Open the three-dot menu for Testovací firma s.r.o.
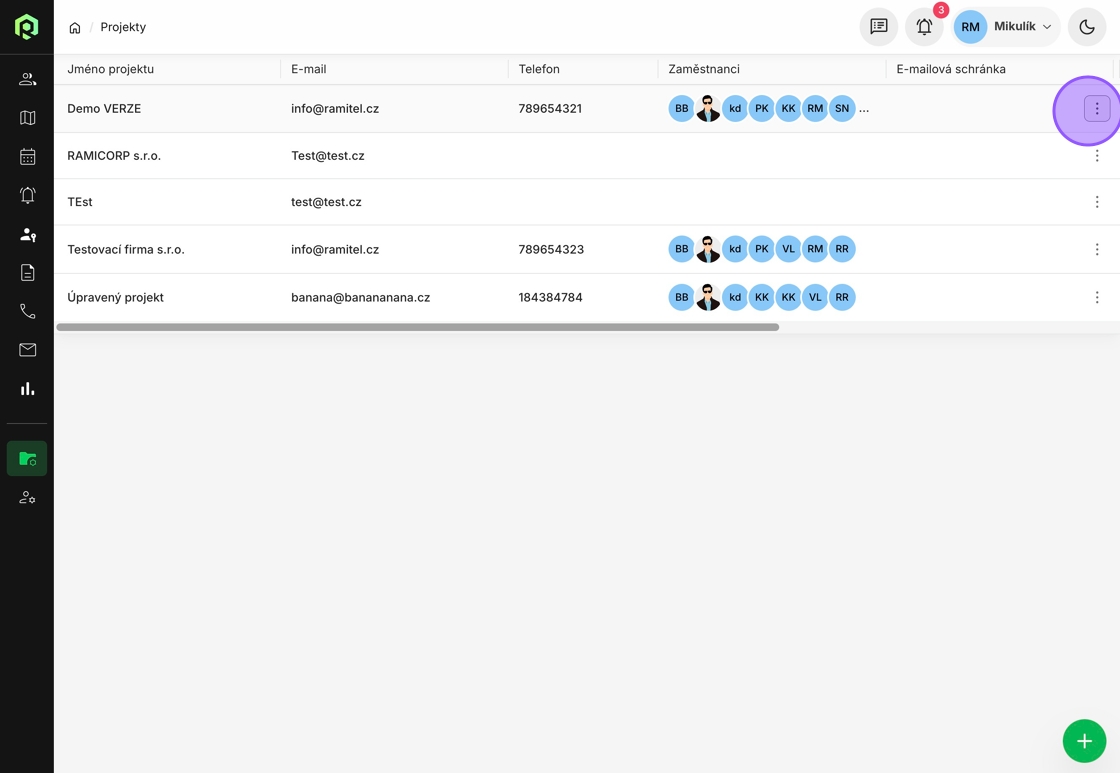This screenshot has height=773, width=1120. (x=1097, y=249)
